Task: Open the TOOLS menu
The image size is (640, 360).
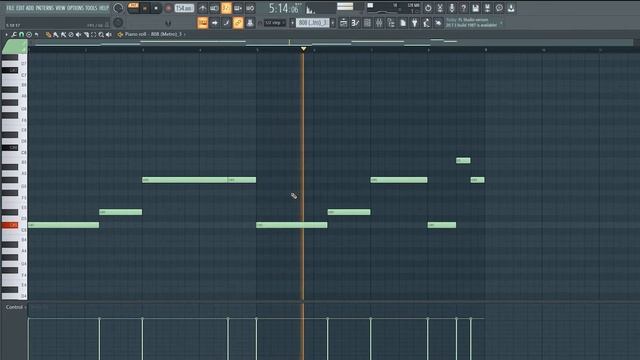Action: click(x=91, y=8)
